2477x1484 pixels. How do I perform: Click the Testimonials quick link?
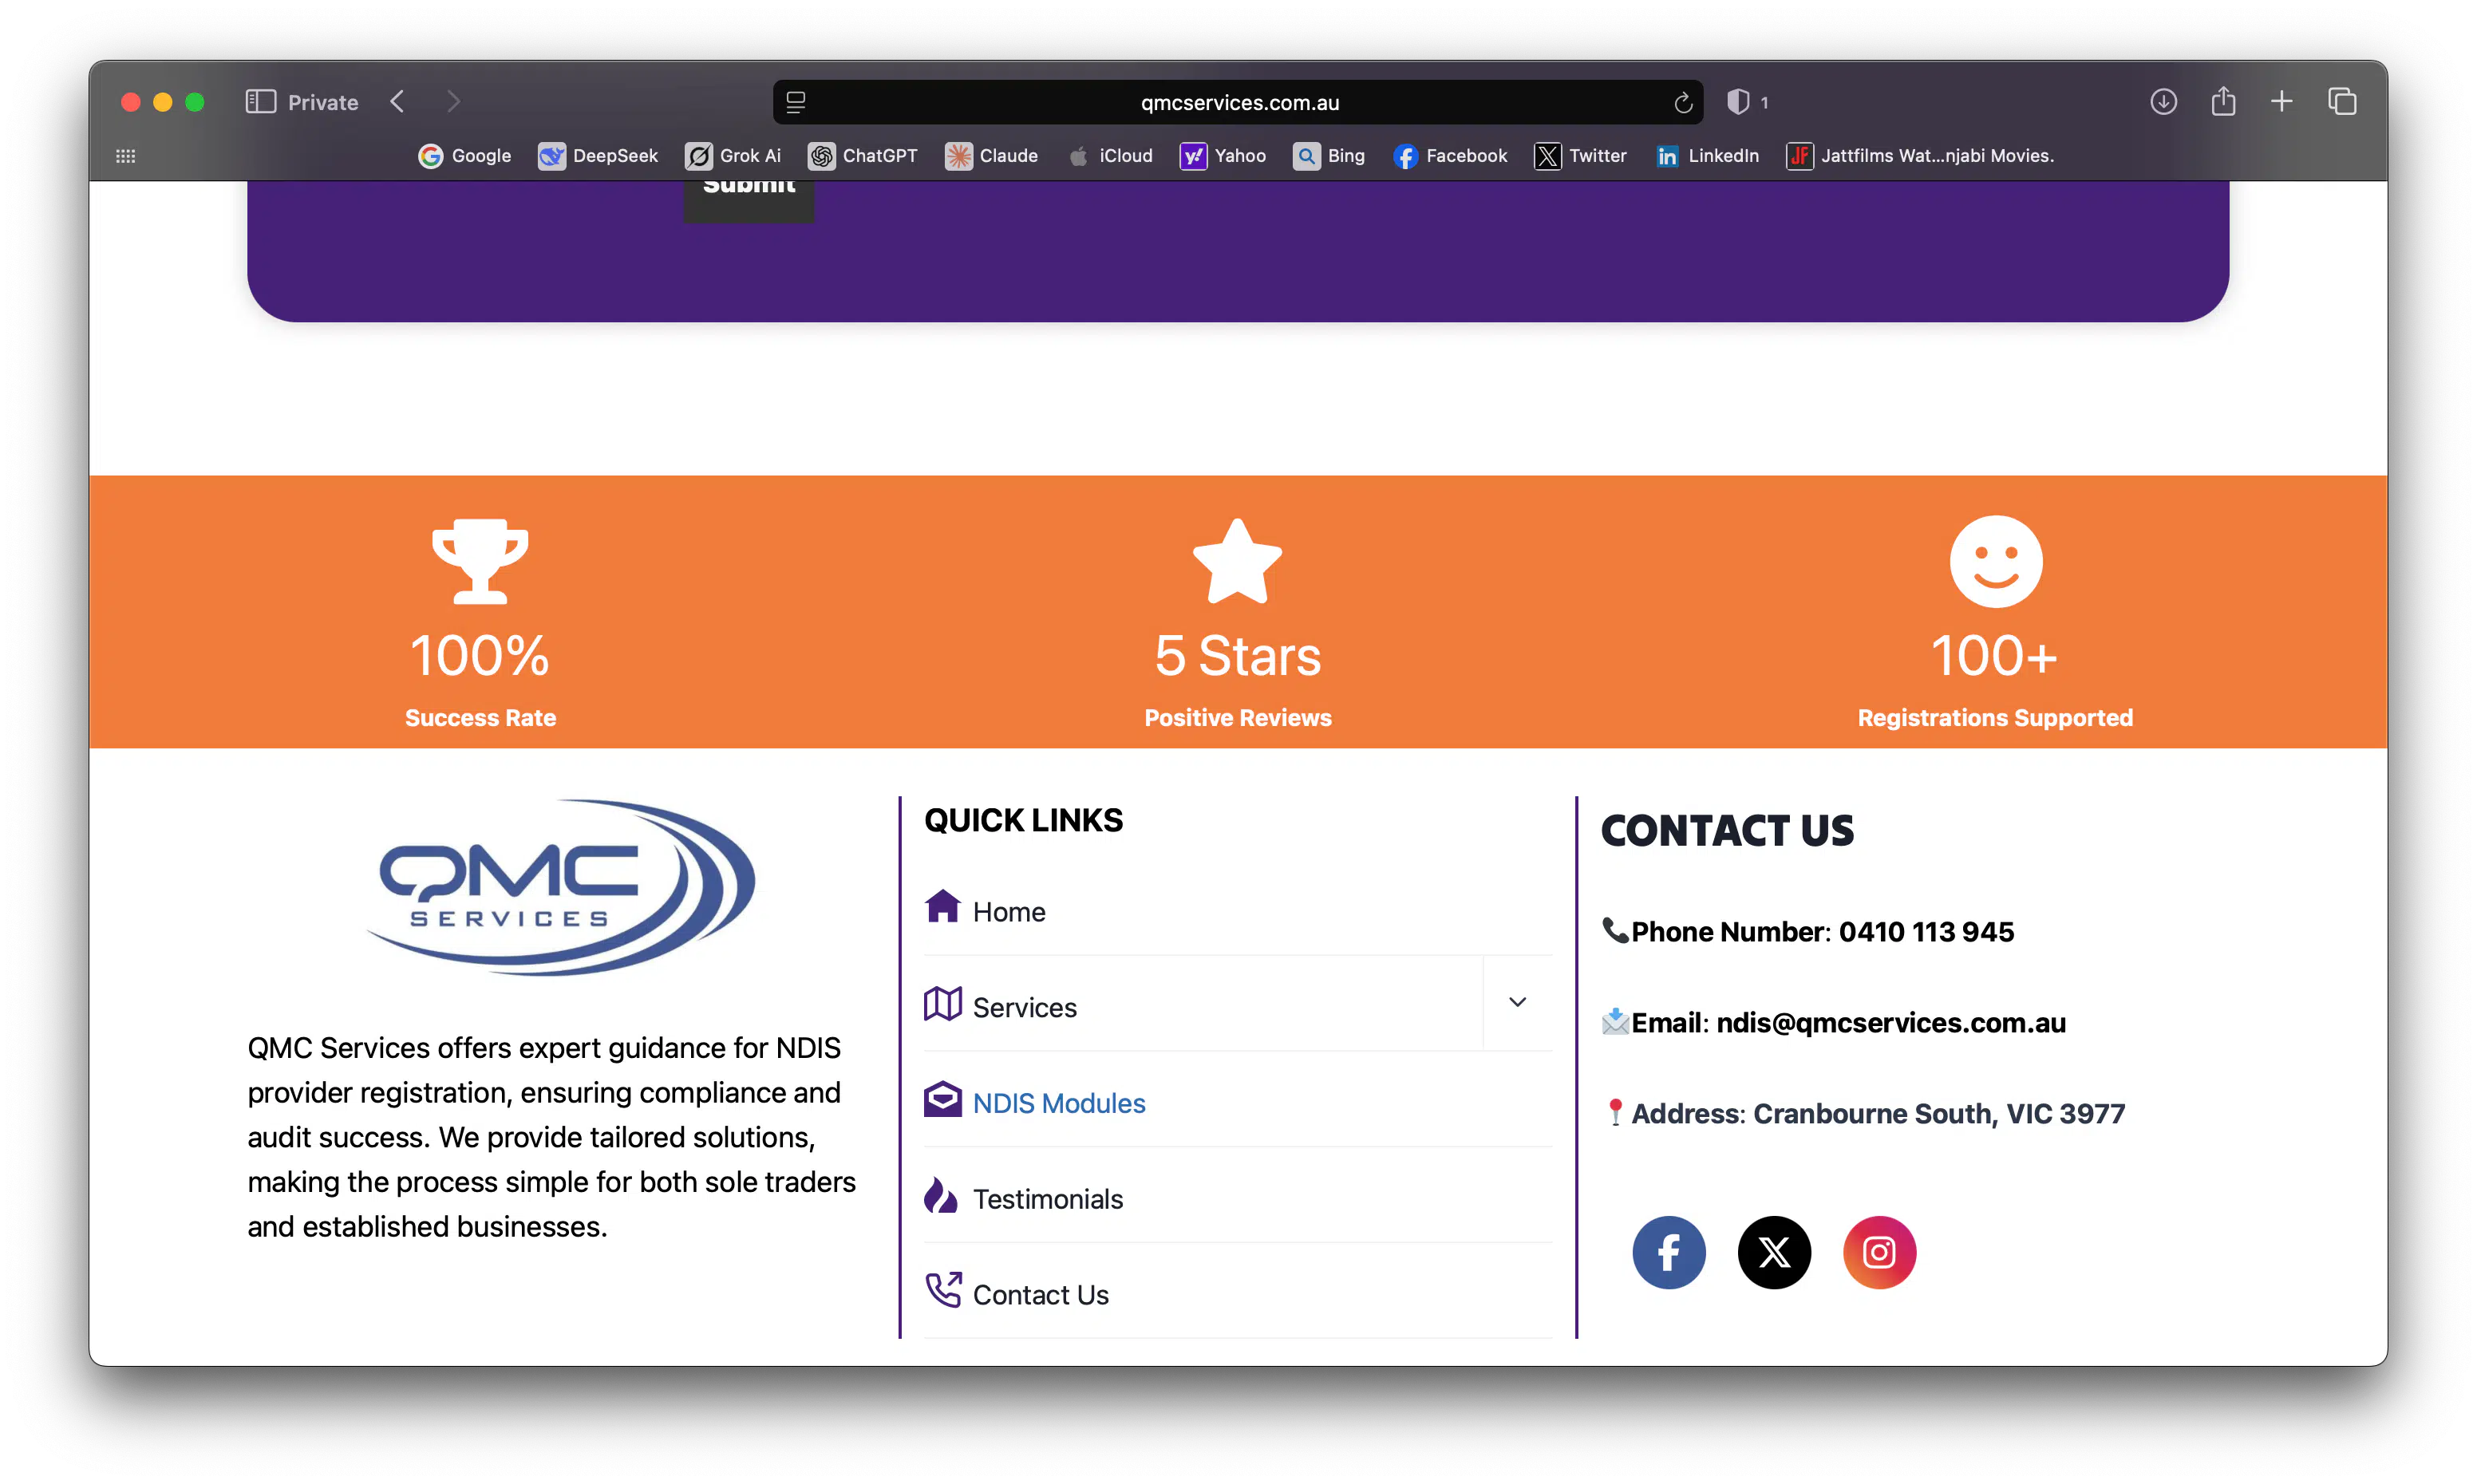1047,1198
